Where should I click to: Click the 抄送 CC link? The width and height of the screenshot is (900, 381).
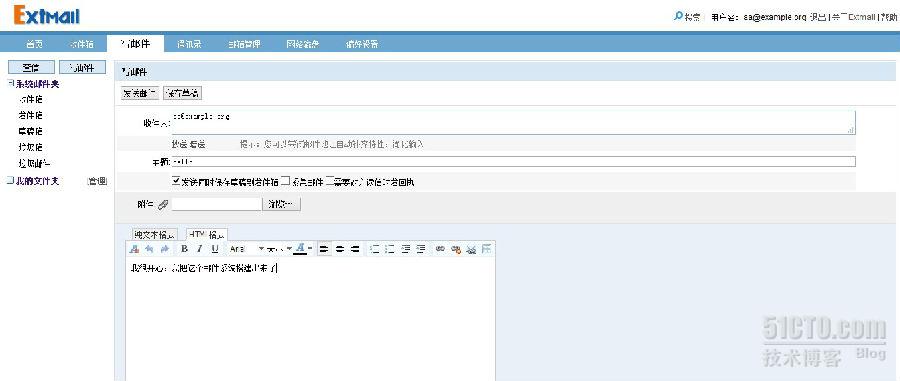(180, 144)
